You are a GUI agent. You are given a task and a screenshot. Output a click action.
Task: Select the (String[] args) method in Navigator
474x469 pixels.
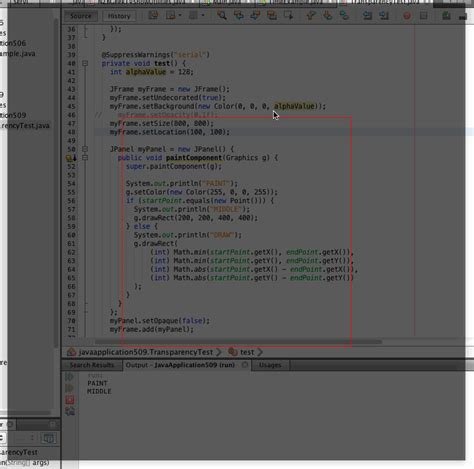(25, 463)
